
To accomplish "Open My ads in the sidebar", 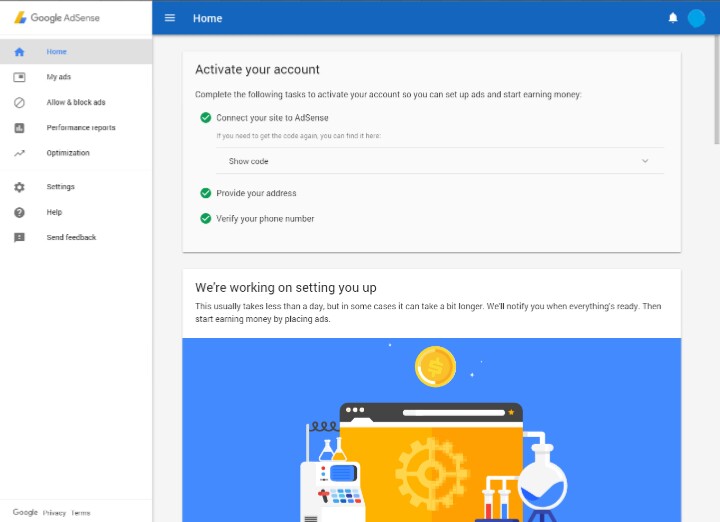I will pos(76,77).
